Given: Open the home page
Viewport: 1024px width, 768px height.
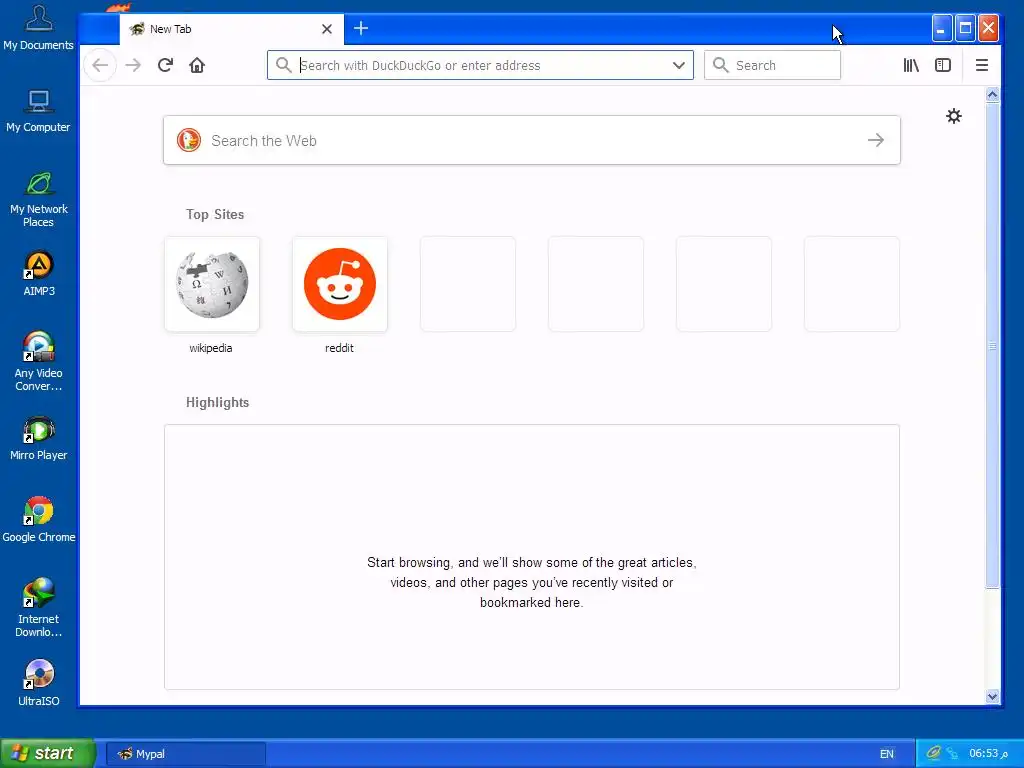Looking at the screenshot, I should (x=197, y=65).
